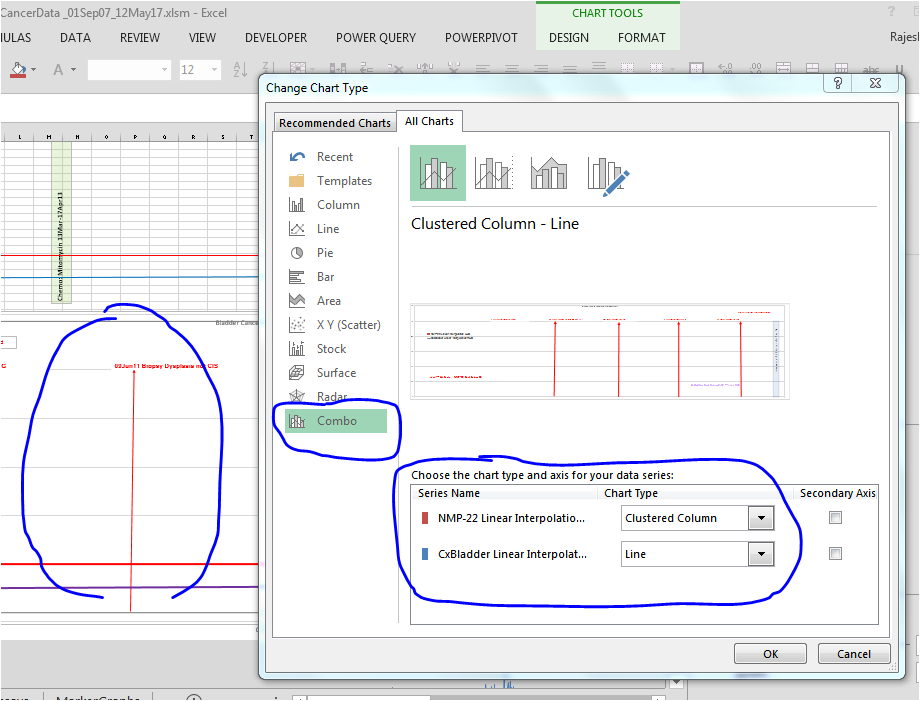Click the Font Color A icon
This screenshot has height=701, width=920.
(58, 70)
